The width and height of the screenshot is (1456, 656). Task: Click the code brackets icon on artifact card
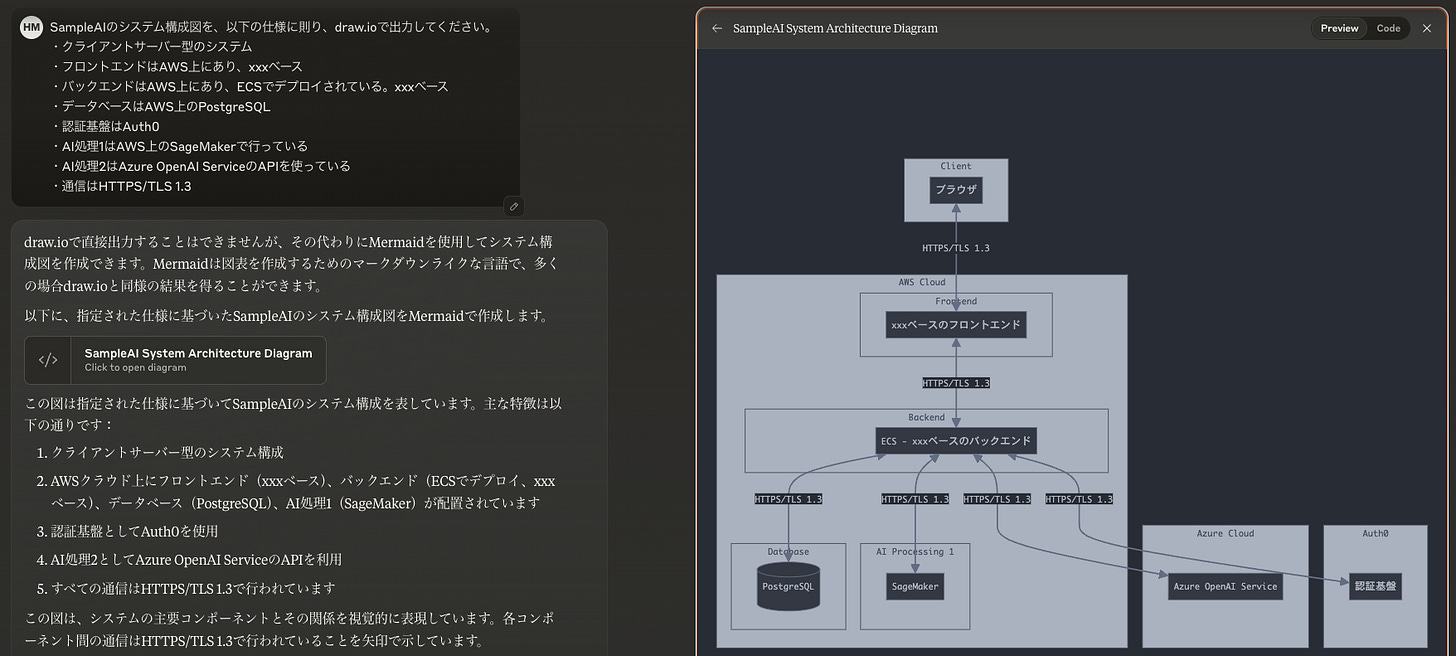tap(48, 360)
